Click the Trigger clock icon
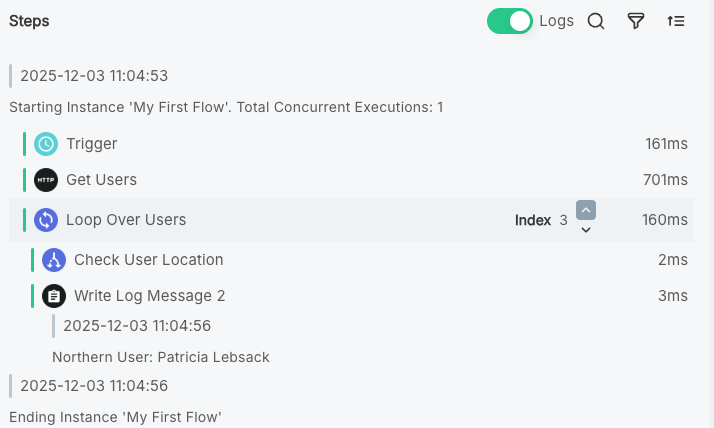Viewport: 714px width, 428px height. (x=46, y=144)
